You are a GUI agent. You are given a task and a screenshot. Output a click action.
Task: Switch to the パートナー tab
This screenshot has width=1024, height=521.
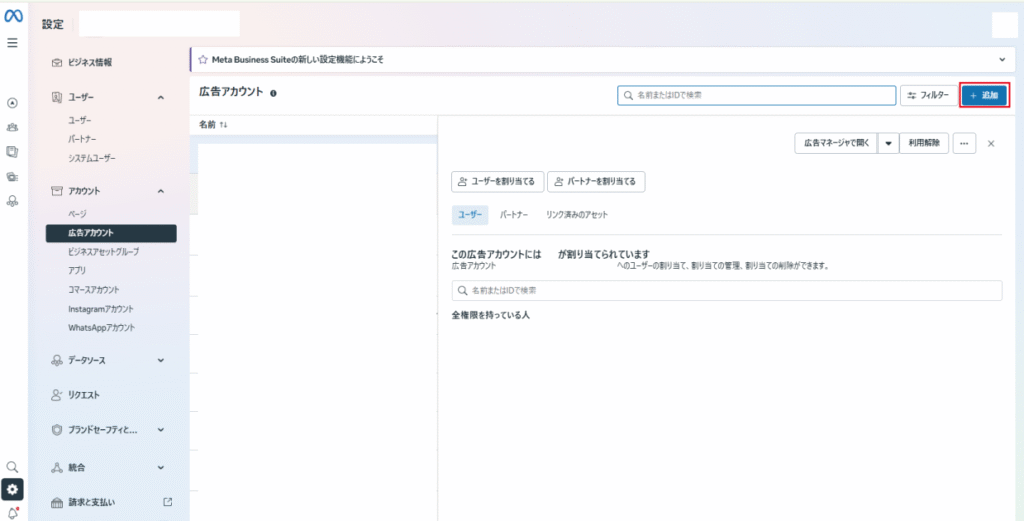pyautogui.click(x=514, y=215)
